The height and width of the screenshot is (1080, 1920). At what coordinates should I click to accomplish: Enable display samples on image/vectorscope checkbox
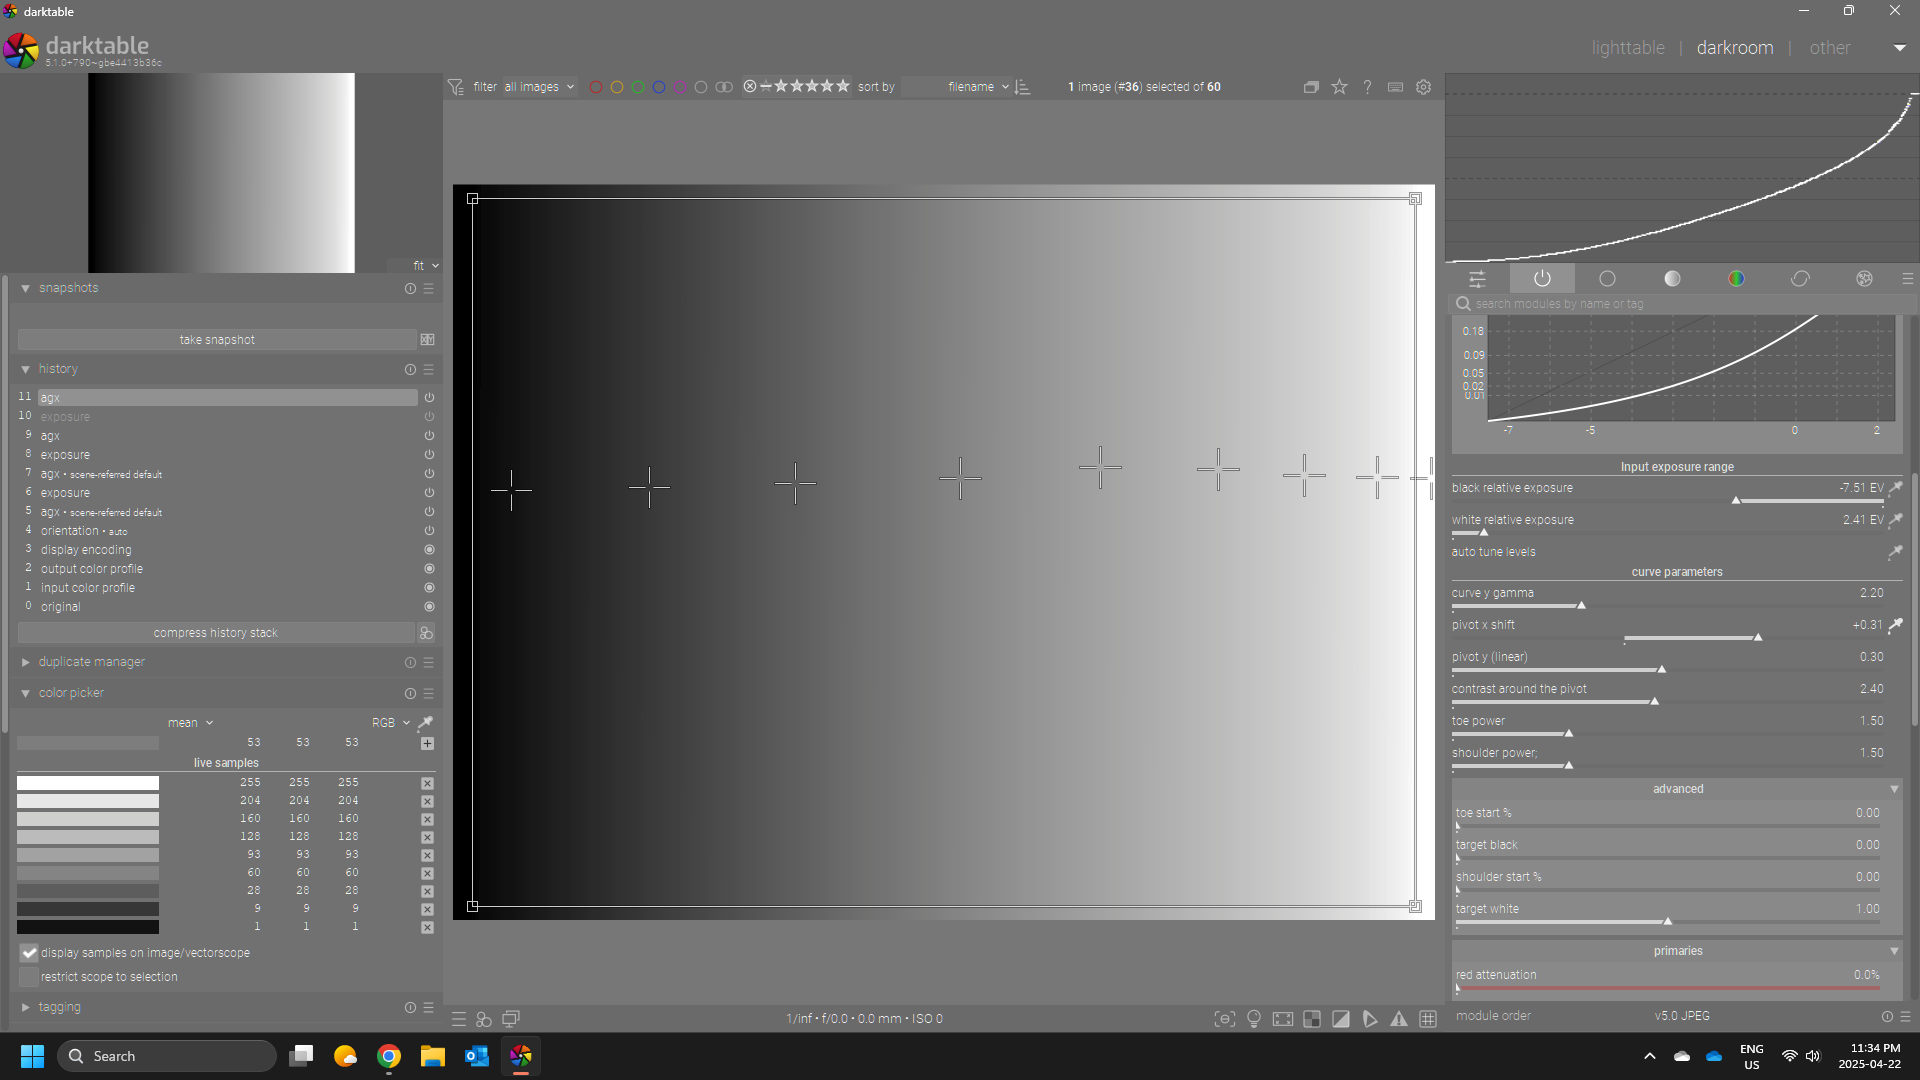tap(29, 953)
